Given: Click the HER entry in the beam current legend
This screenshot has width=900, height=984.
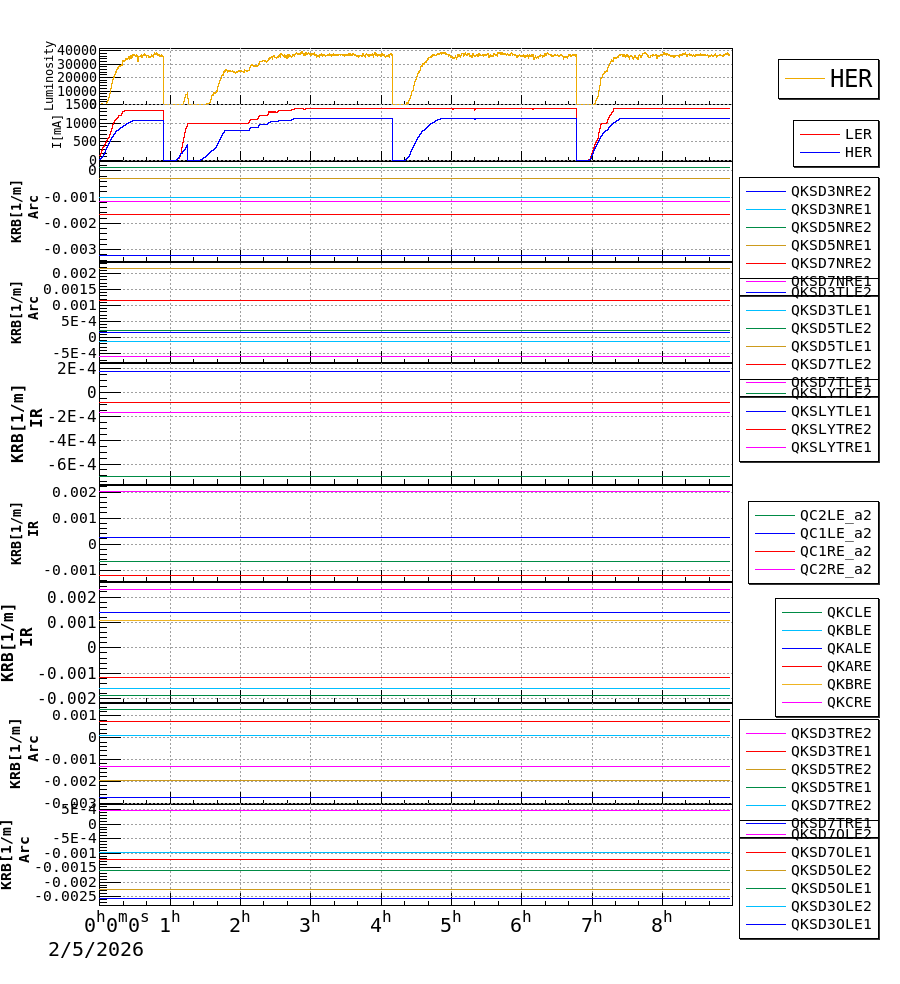Looking at the screenshot, I should [x=858, y=152].
